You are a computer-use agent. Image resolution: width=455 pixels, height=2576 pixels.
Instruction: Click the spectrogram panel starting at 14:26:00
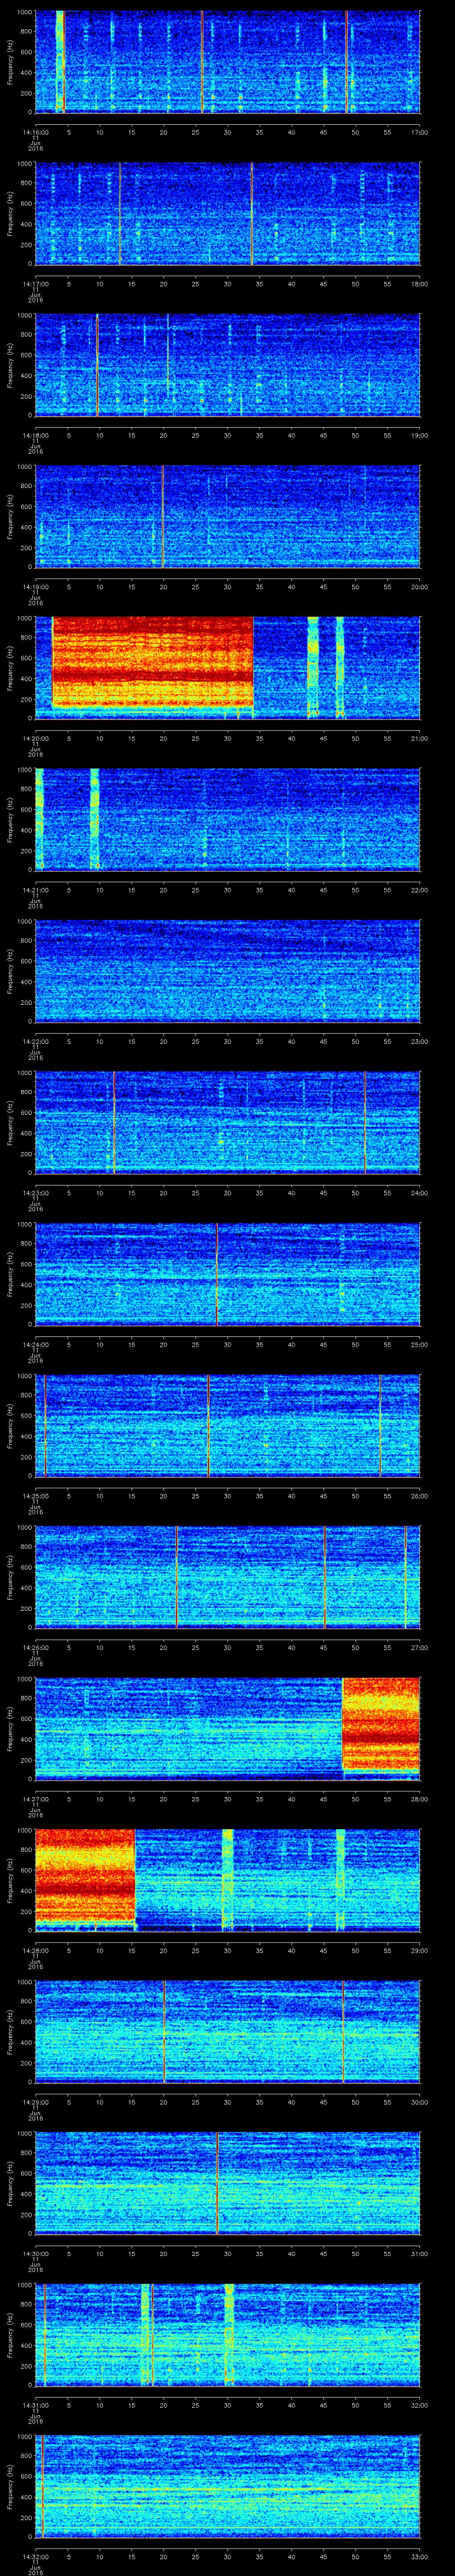pos(227,1578)
